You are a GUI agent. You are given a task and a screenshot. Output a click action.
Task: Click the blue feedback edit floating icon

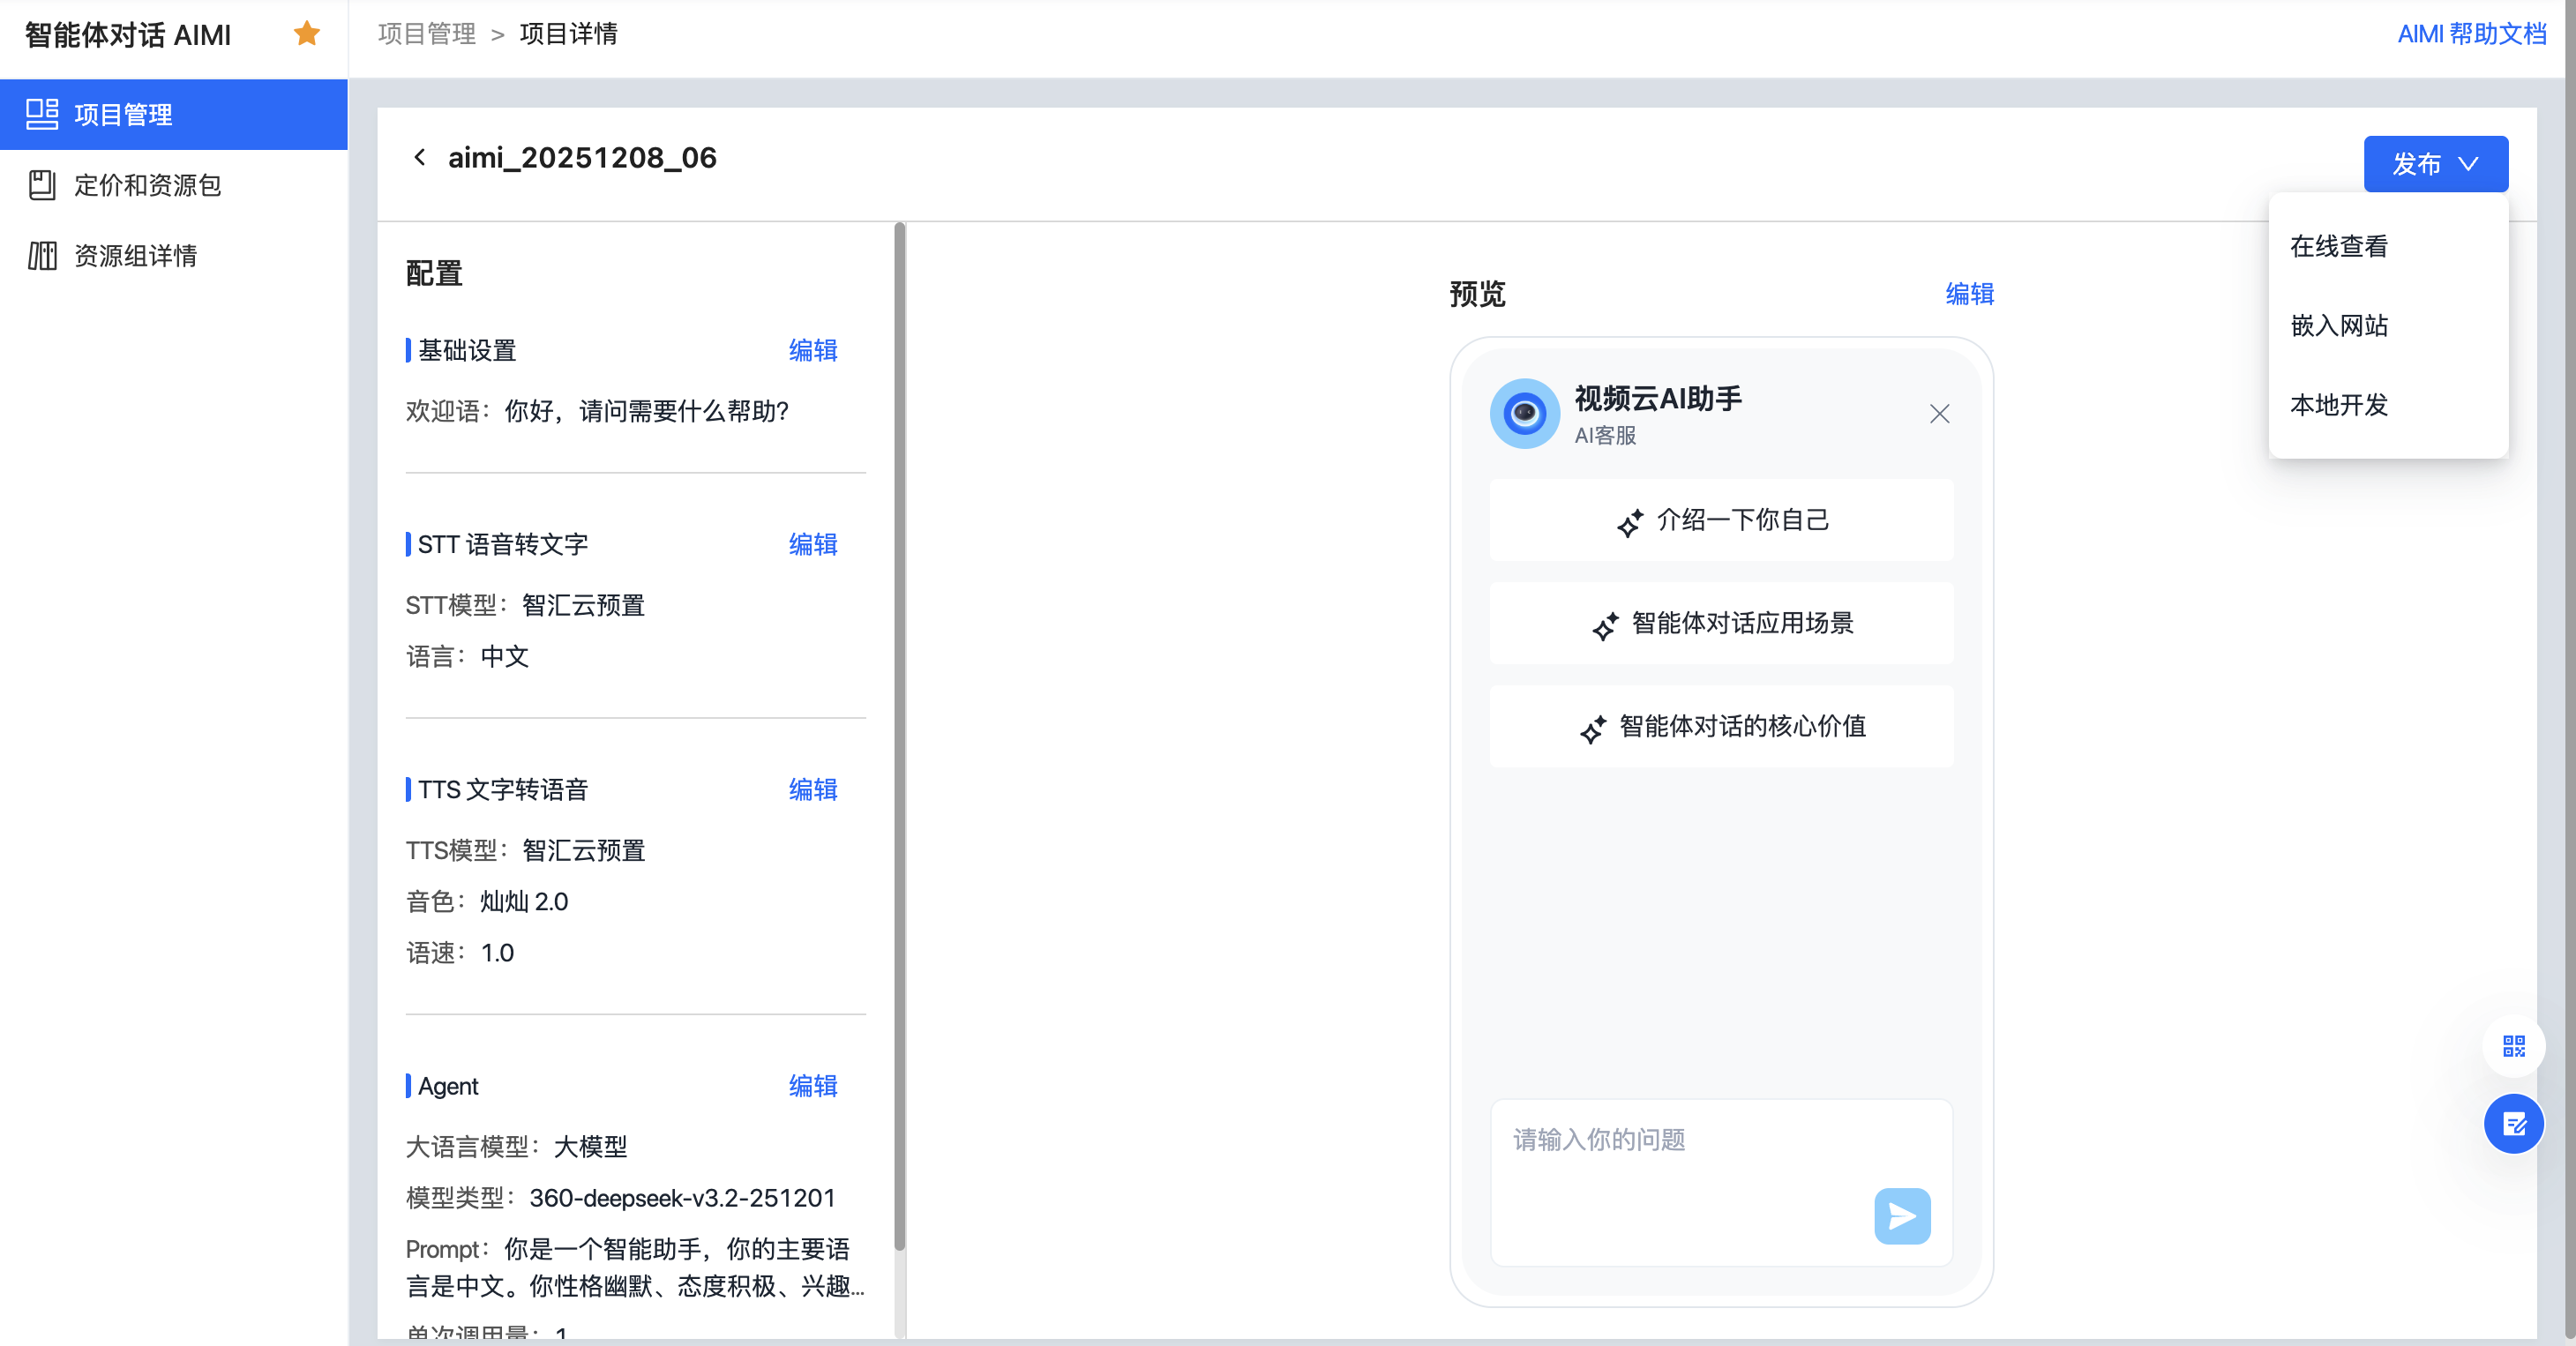coord(2513,1124)
